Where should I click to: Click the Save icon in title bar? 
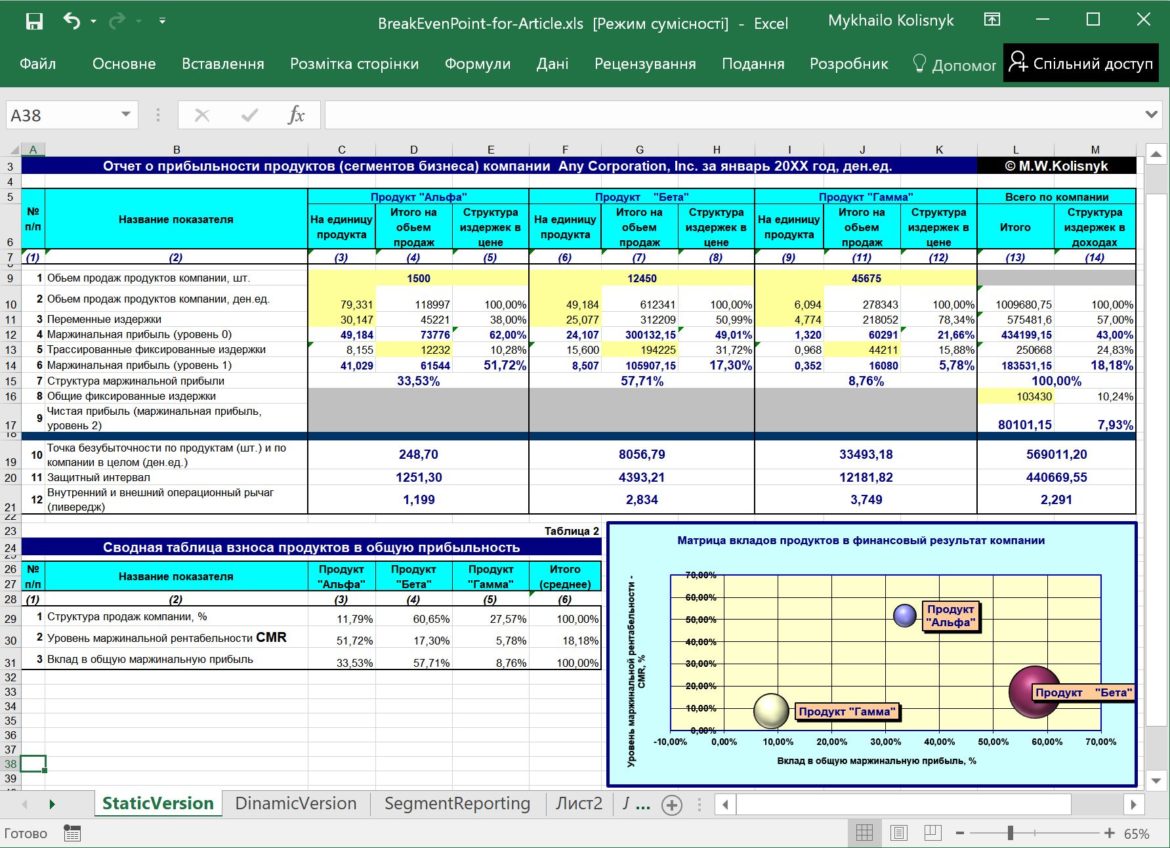tap(34, 22)
